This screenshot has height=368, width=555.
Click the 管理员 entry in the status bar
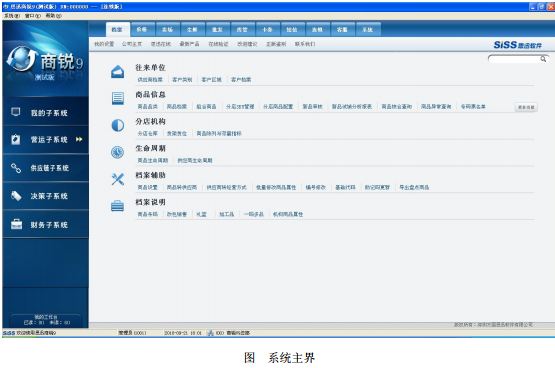132,333
